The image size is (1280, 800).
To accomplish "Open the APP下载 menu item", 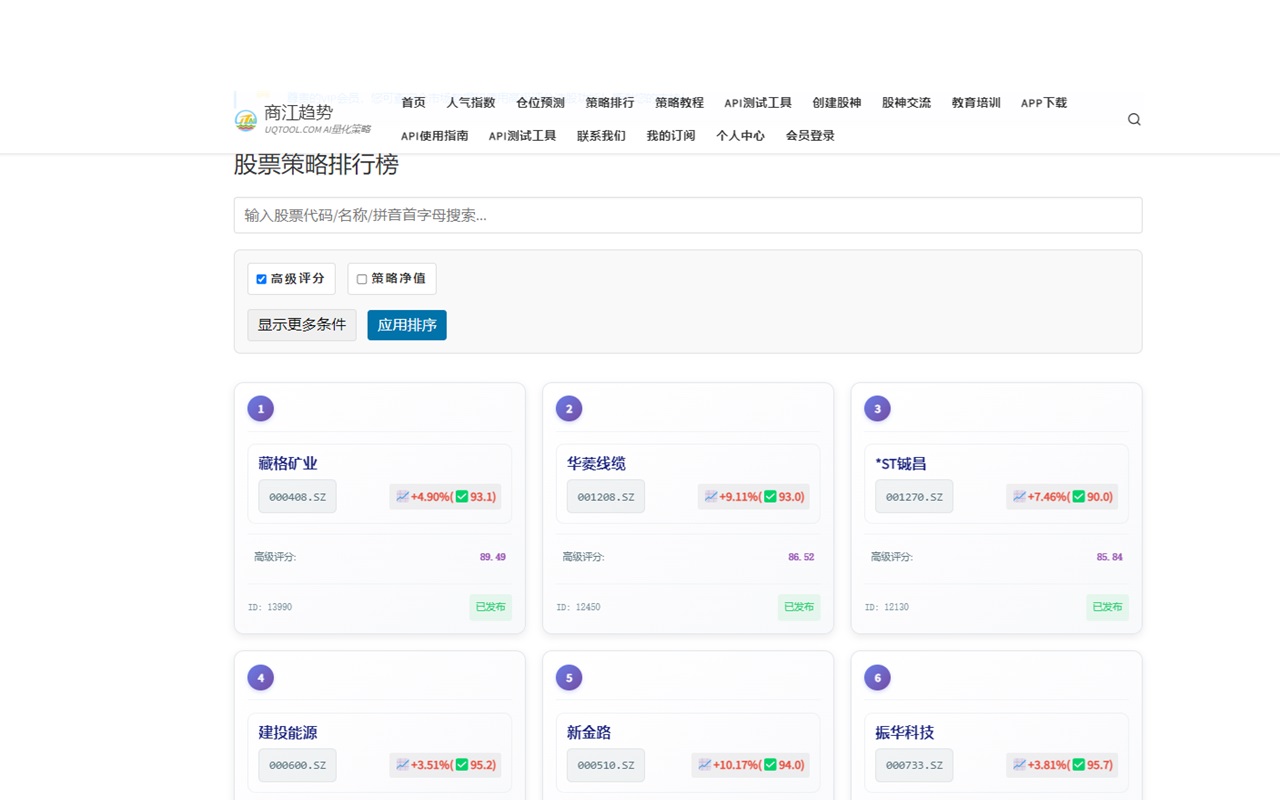I will [x=1043, y=102].
